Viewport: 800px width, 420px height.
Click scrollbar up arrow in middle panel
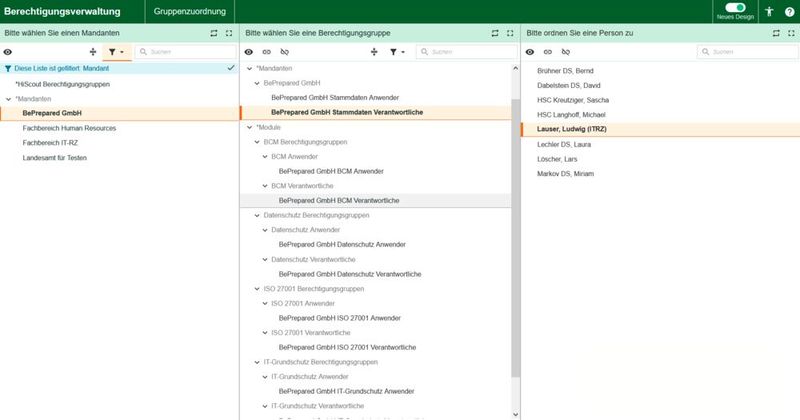tap(515, 68)
